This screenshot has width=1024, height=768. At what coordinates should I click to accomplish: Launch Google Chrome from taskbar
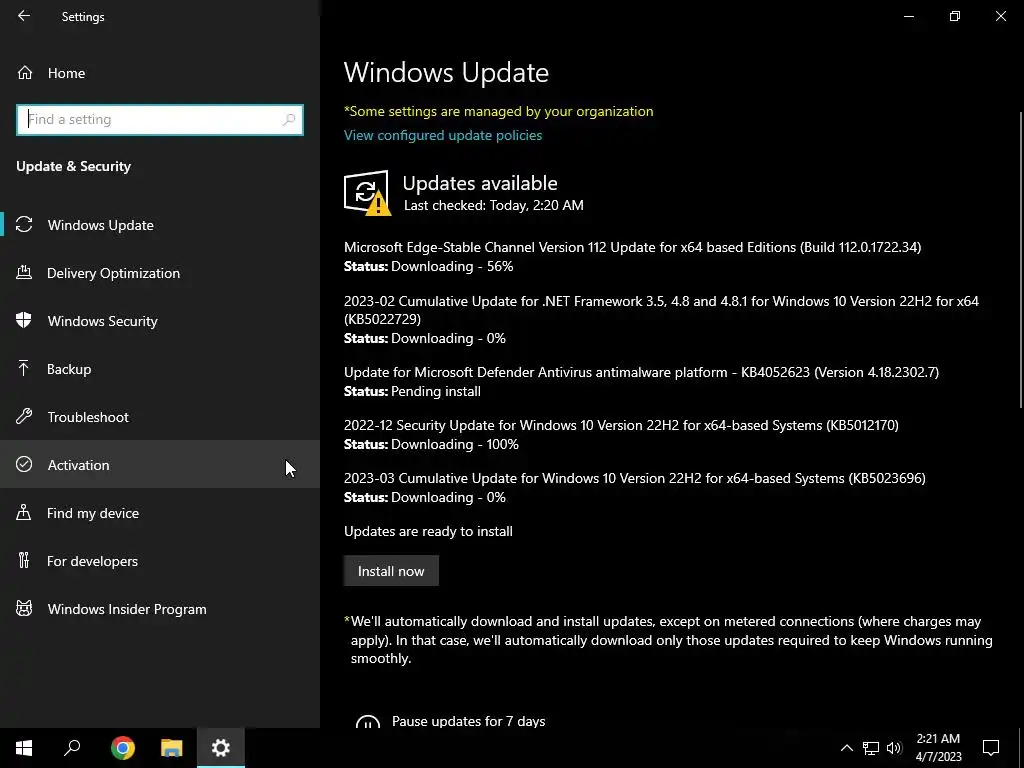point(123,748)
